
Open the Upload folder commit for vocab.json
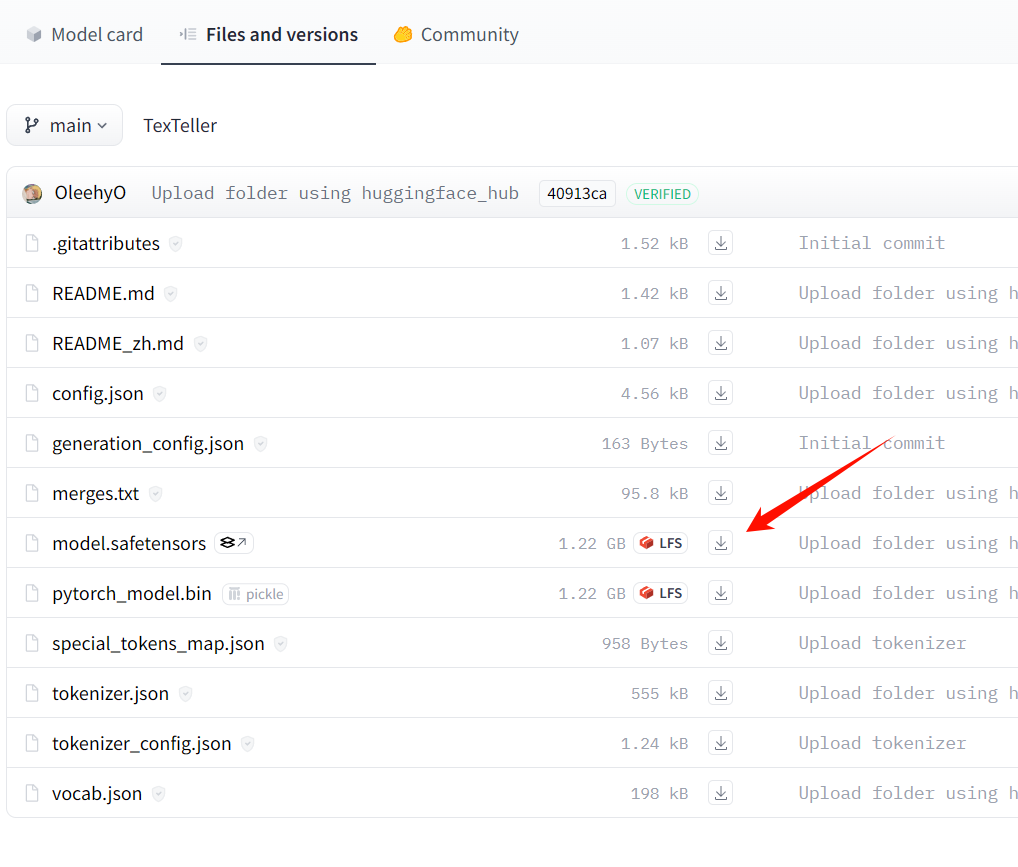click(908, 793)
